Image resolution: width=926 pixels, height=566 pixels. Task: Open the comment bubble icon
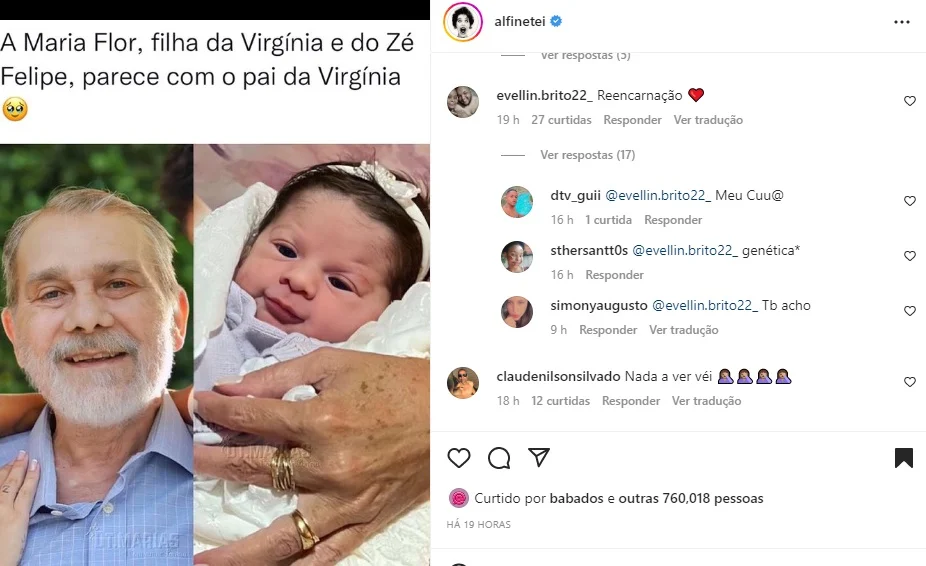(x=499, y=458)
